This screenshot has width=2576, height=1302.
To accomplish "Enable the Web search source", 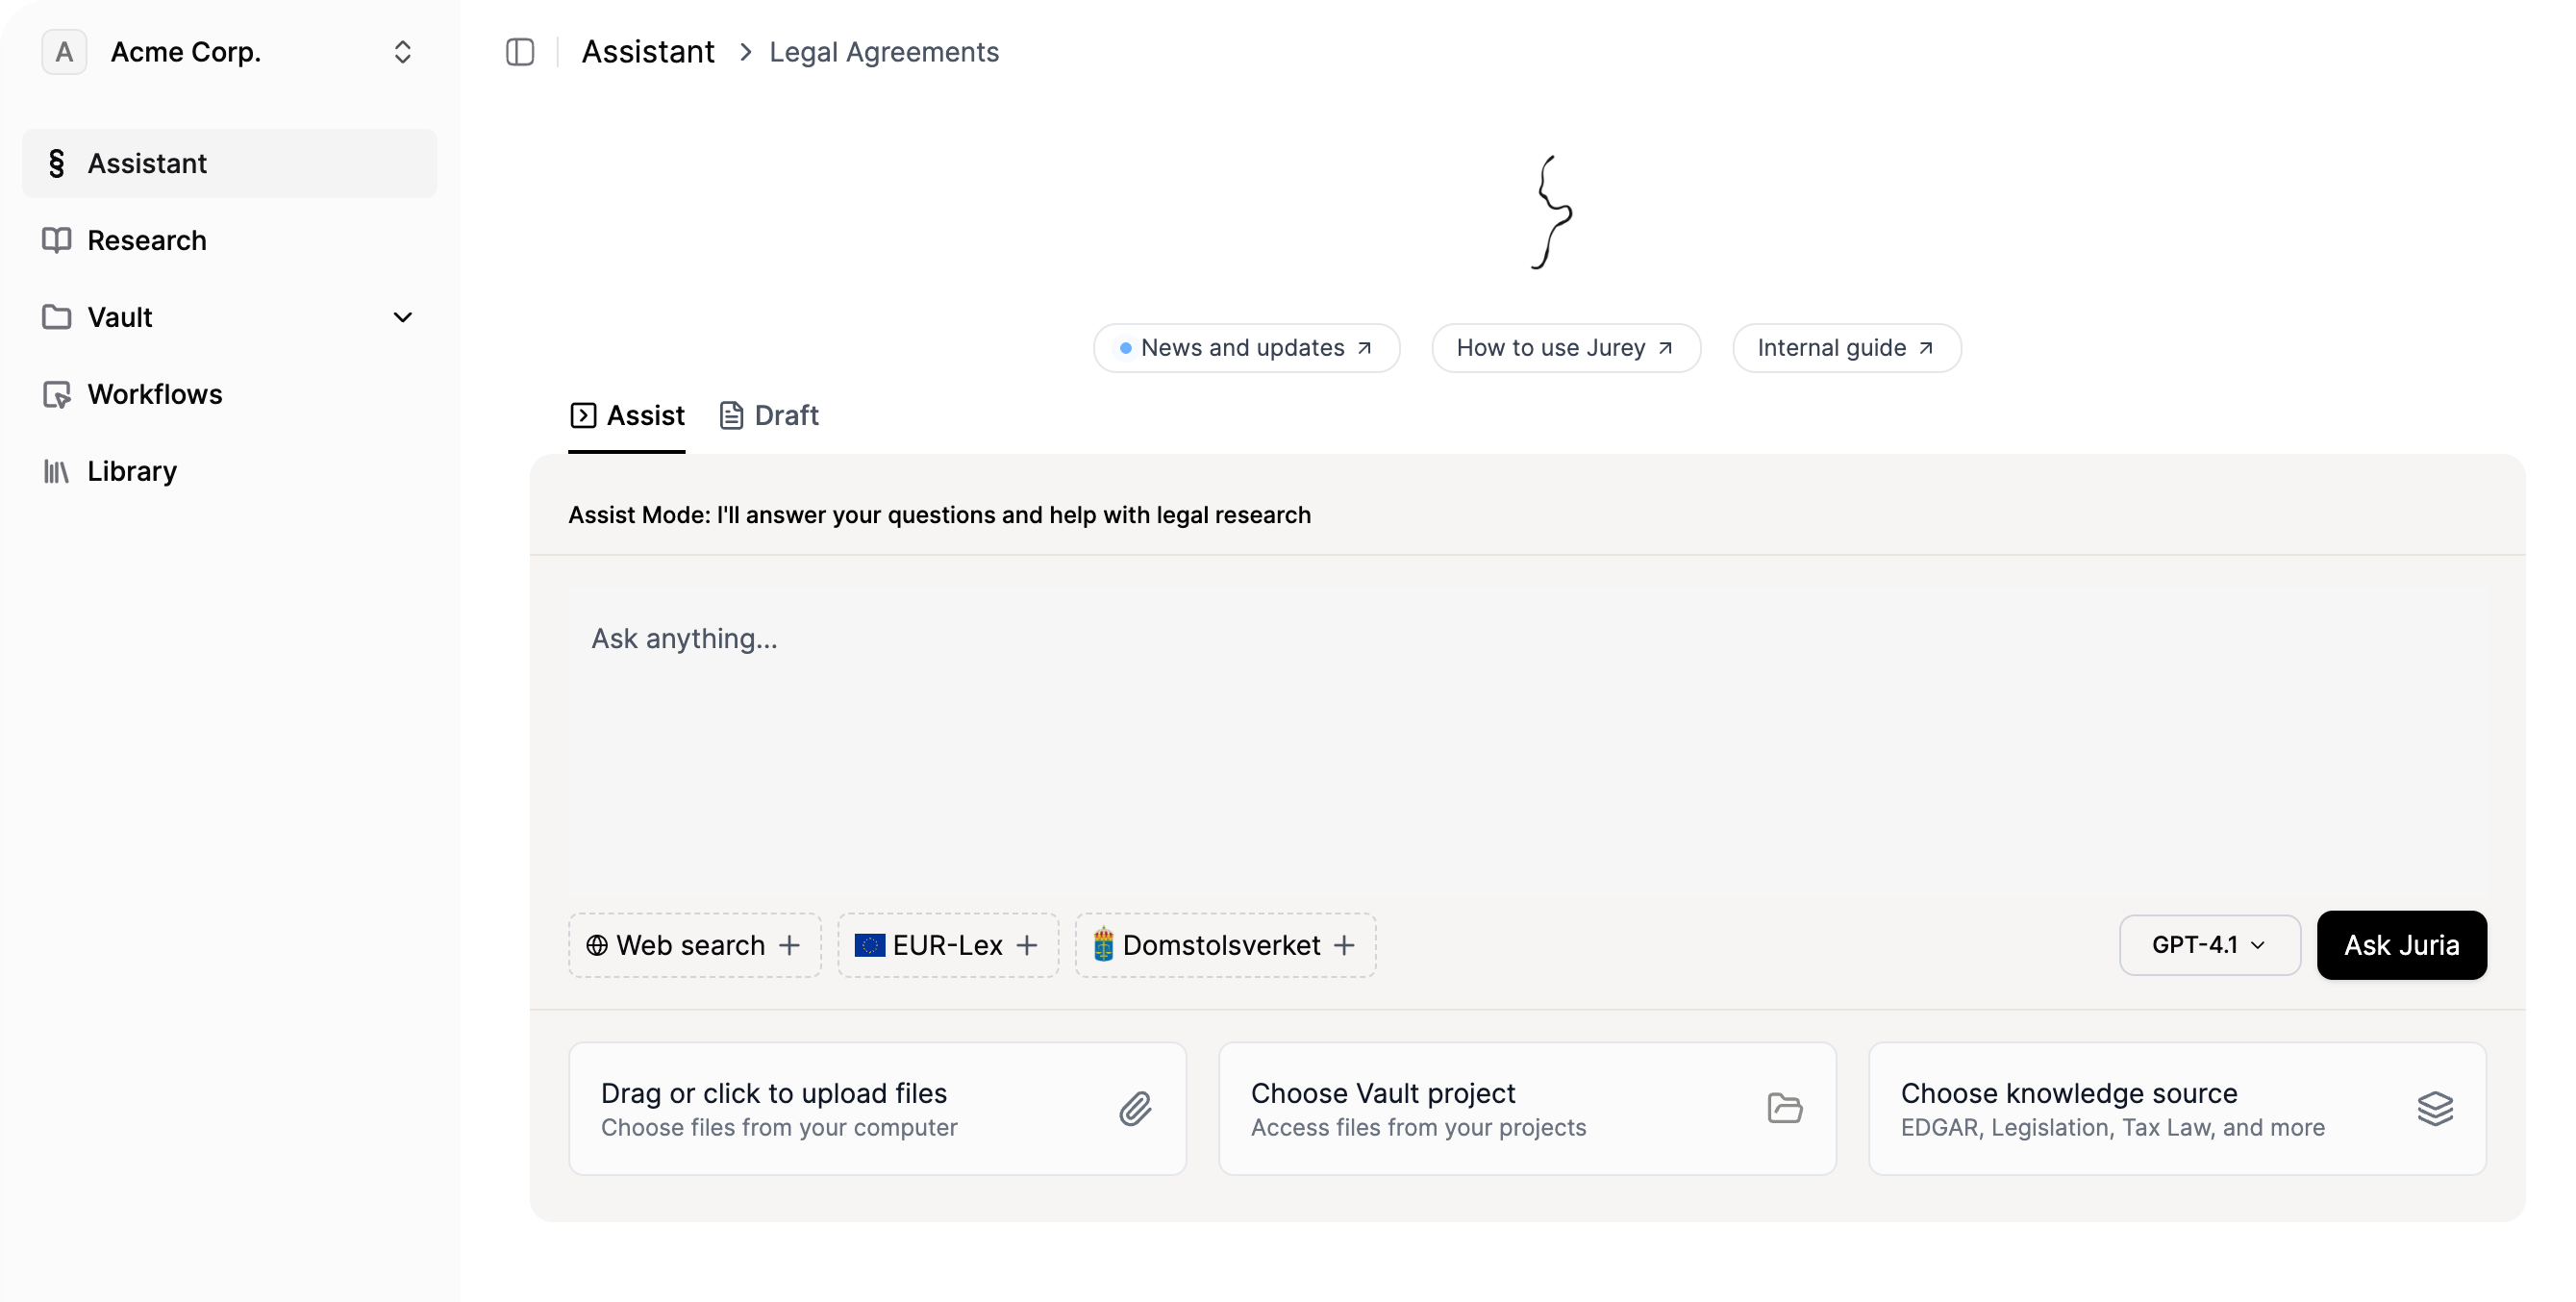I will point(693,945).
